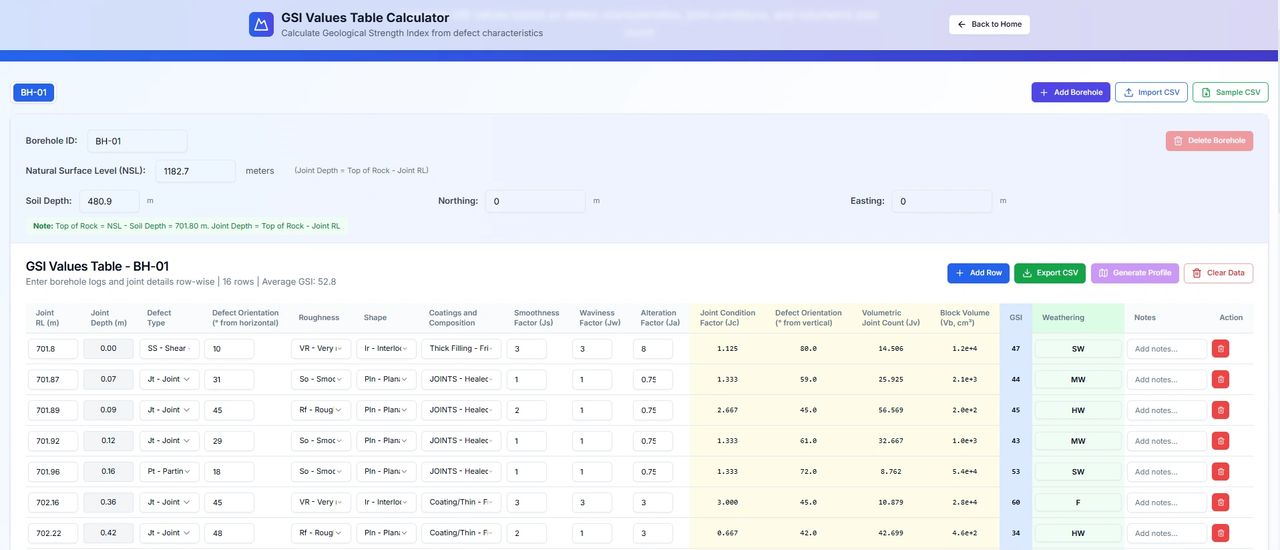This screenshot has width=1280, height=550.
Task: Open Defect Type dropdown for row 701.96
Action: (x=169, y=472)
